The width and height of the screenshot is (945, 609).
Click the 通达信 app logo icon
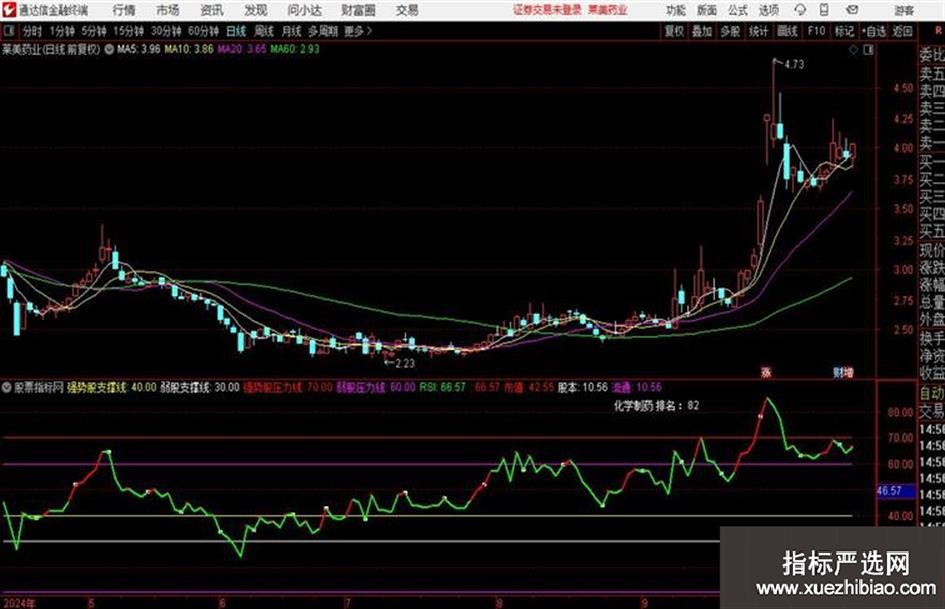click(8, 10)
